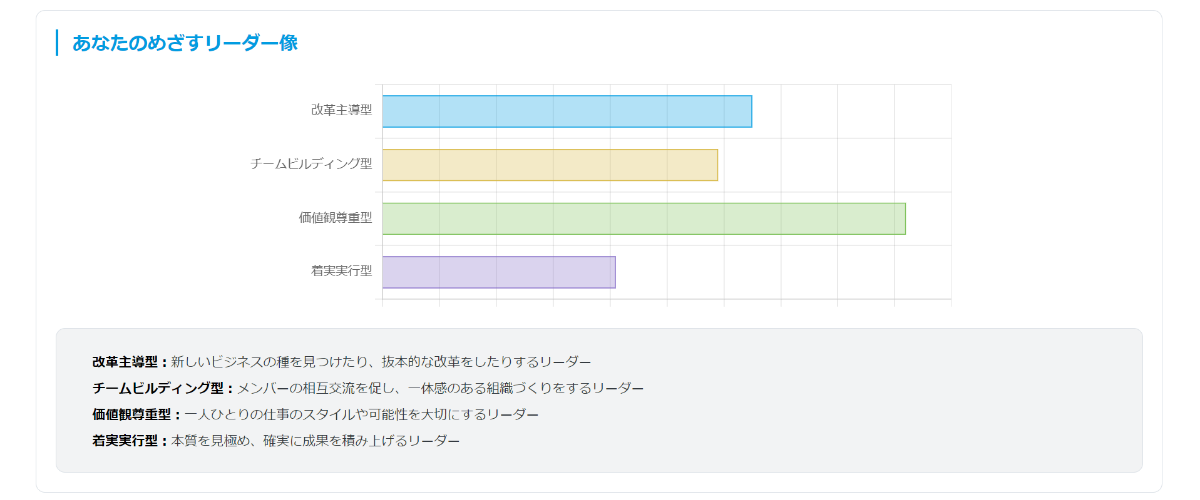This screenshot has height=500, width=1200.
Task: Click the purple 着実実行型 bar
Action: pos(498,272)
